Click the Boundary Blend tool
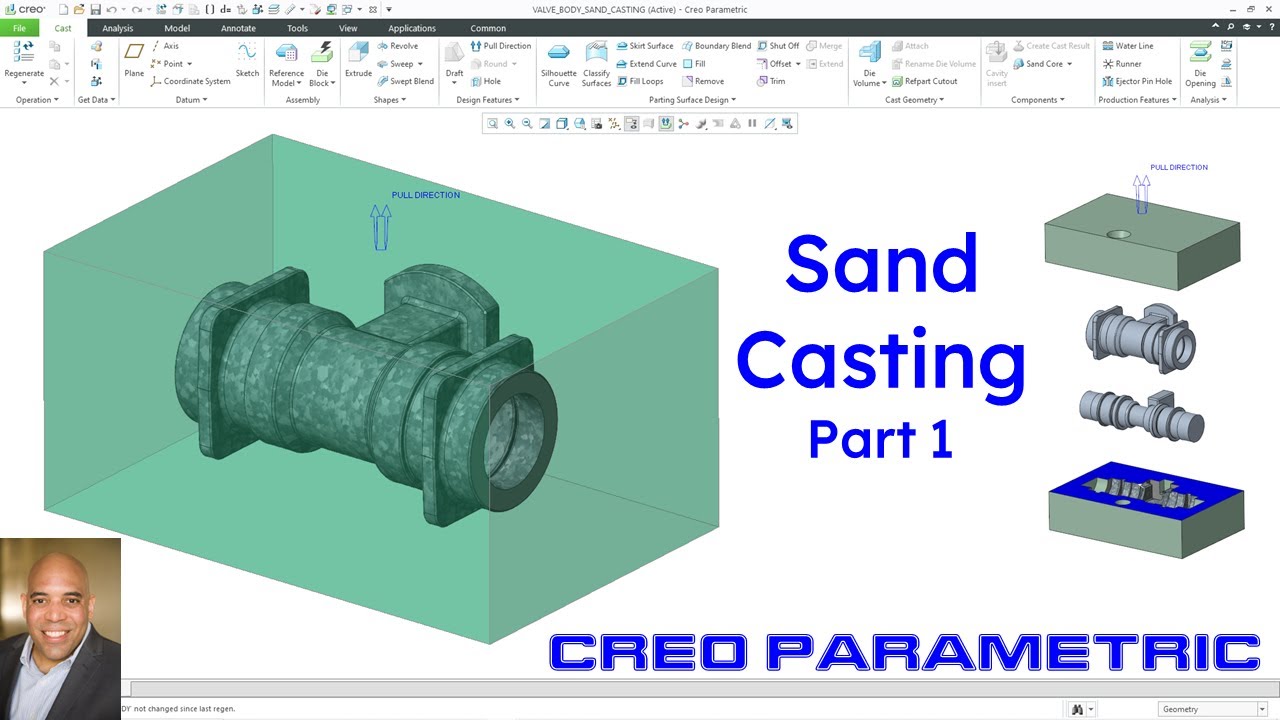Screen dimensions: 1280x720 point(716,46)
